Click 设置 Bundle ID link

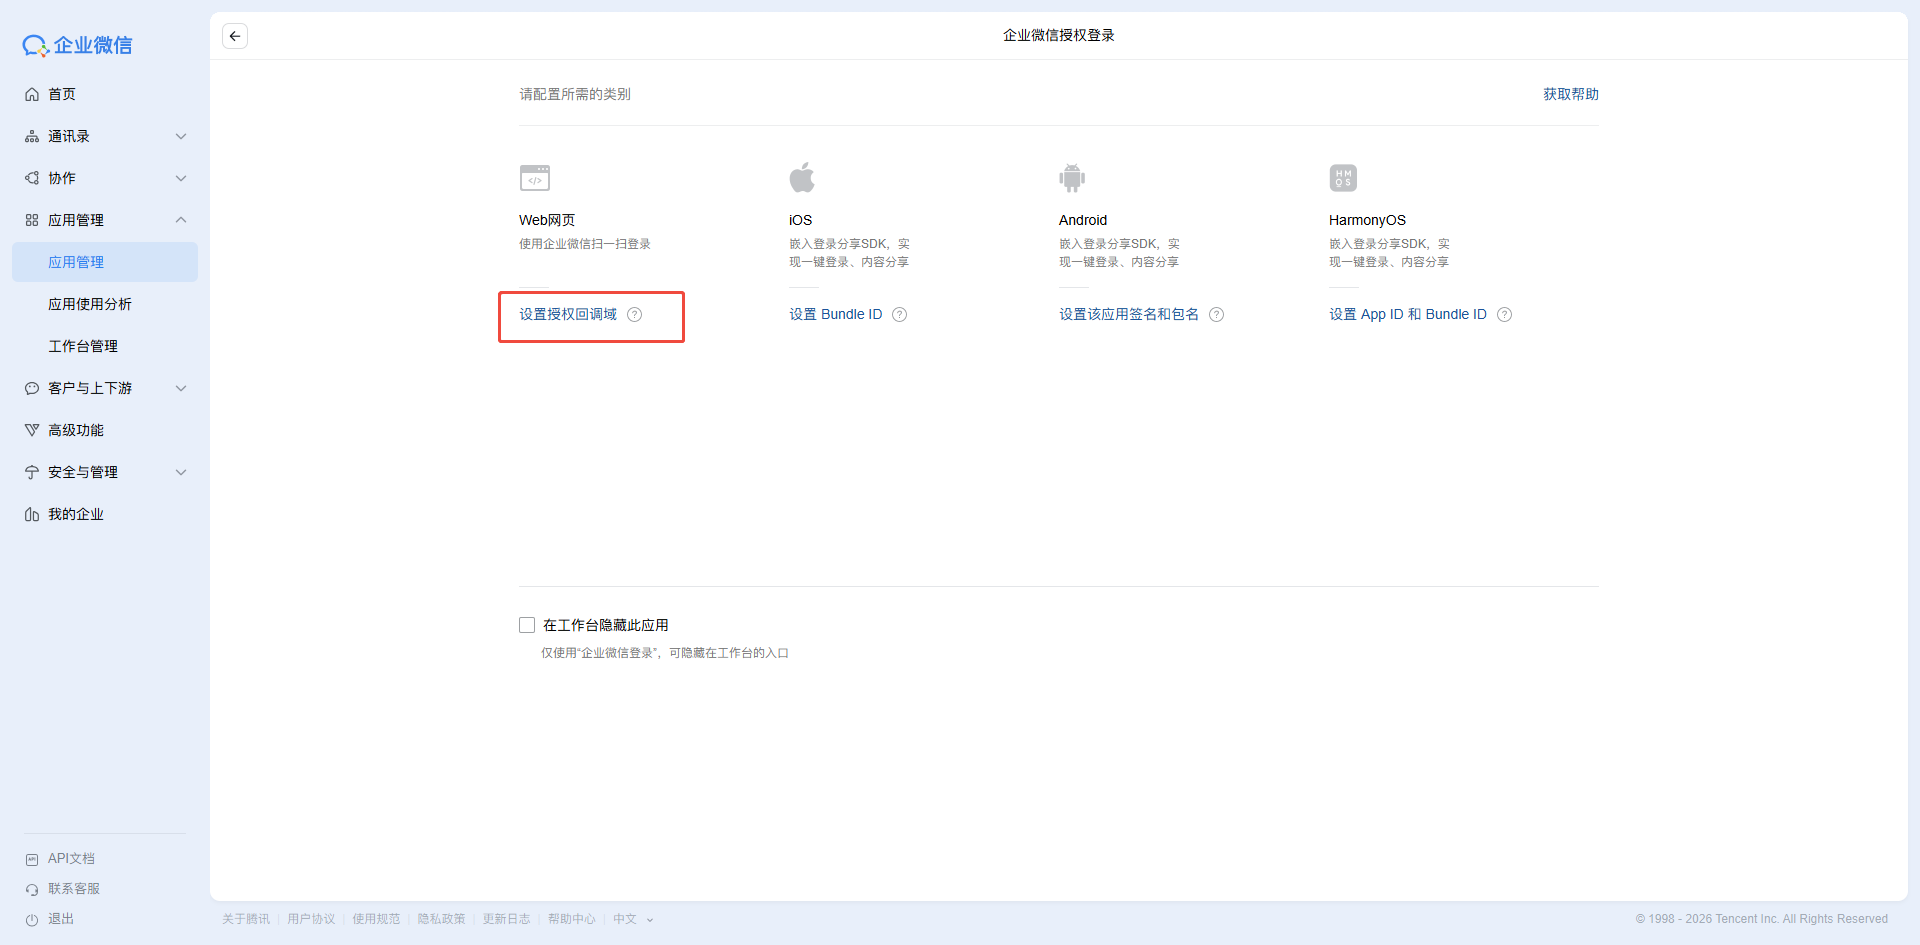(x=836, y=314)
